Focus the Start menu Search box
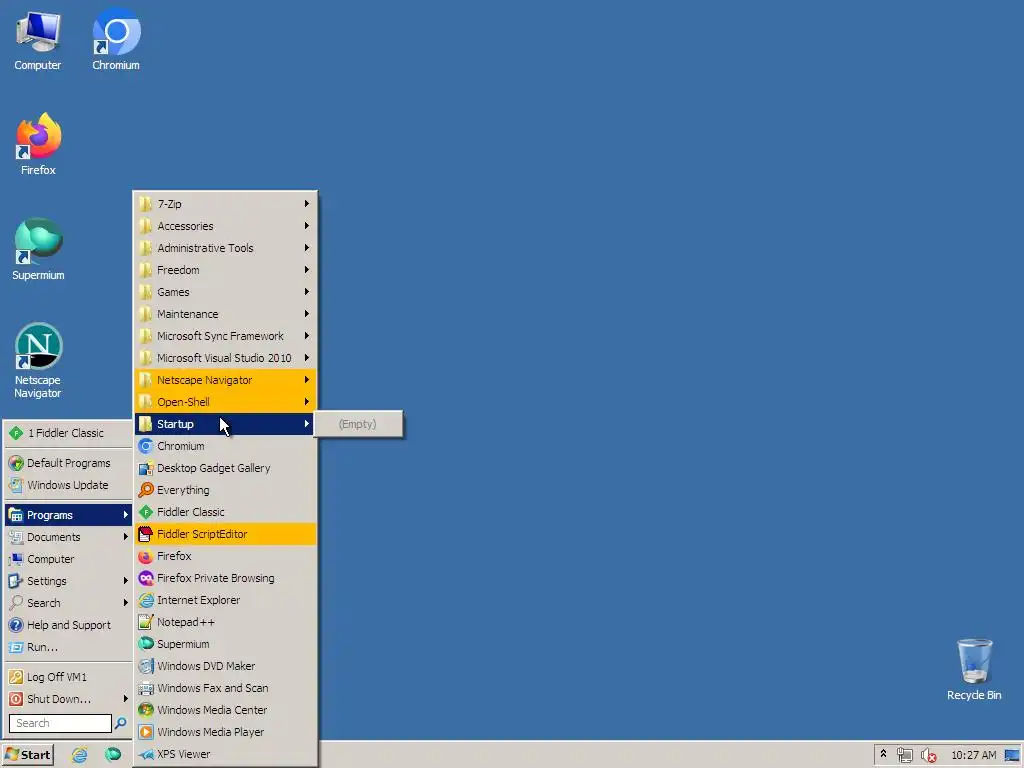The height and width of the screenshot is (768, 1024). (60, 723)
